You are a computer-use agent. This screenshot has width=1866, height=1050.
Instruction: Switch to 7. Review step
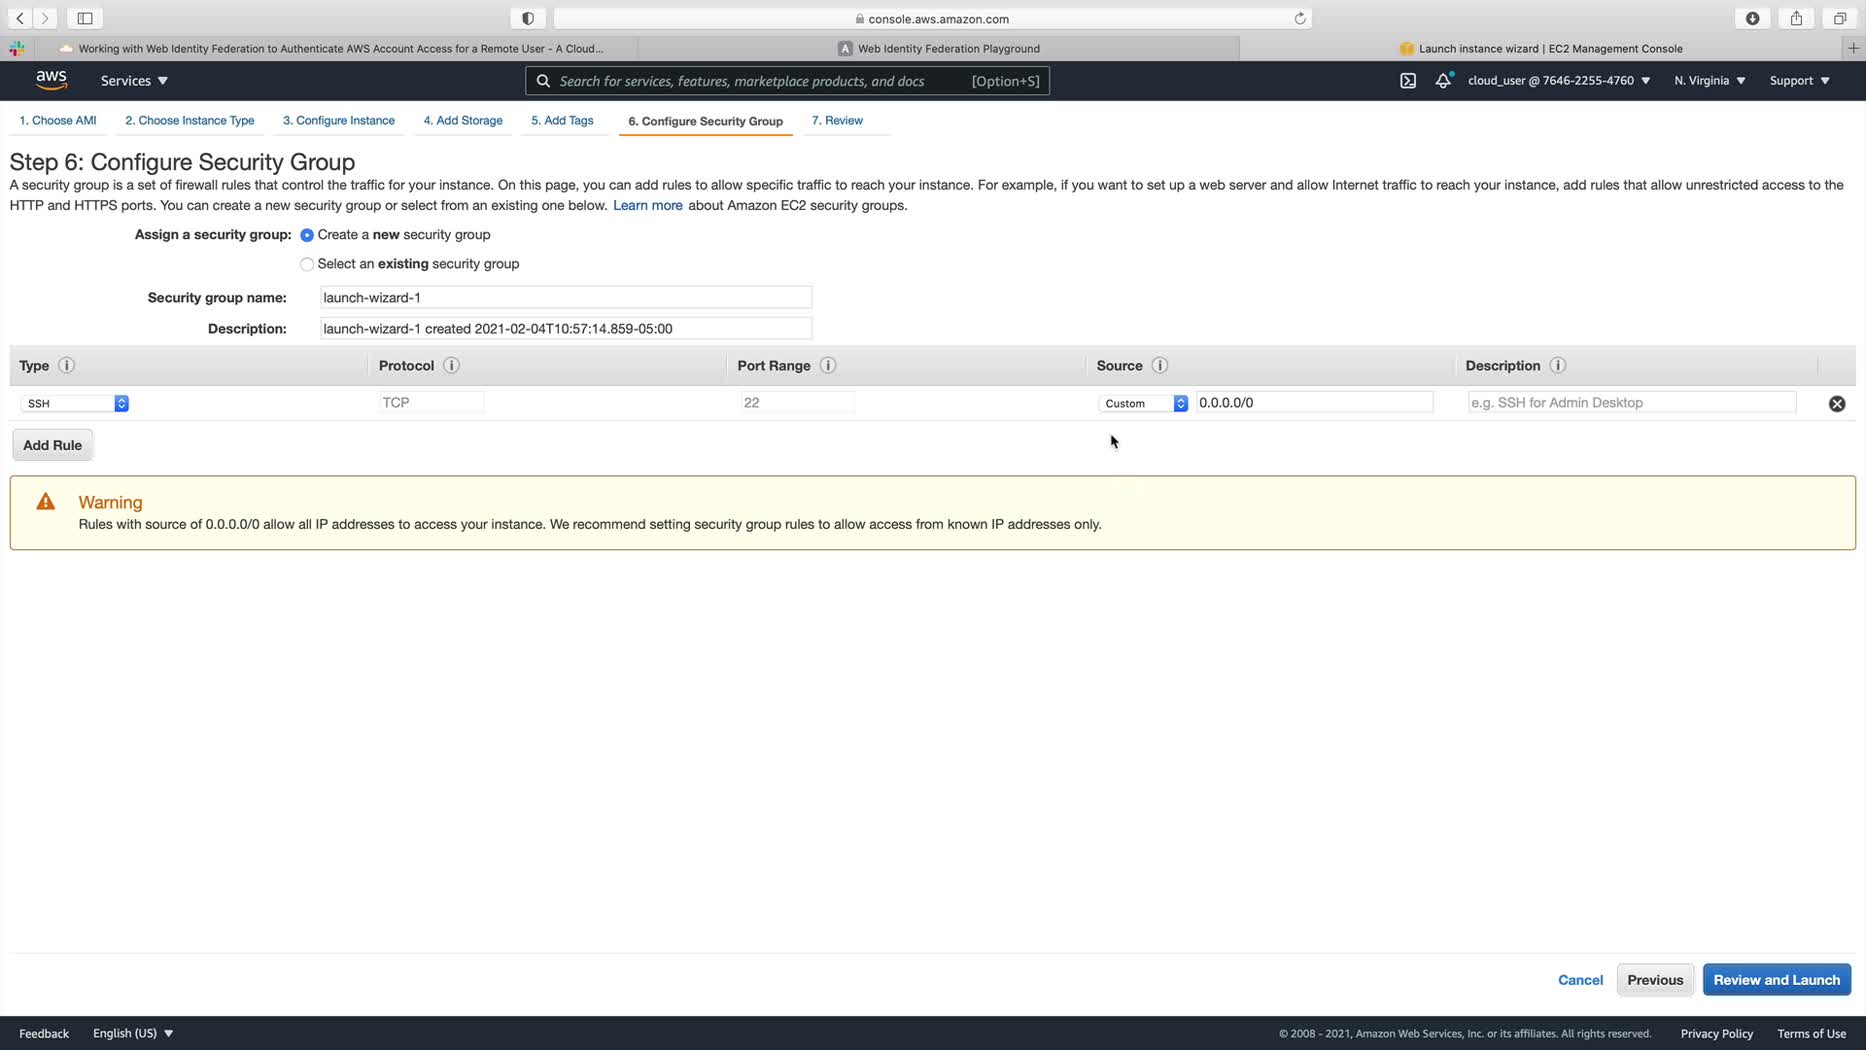(x=837, y=121)
